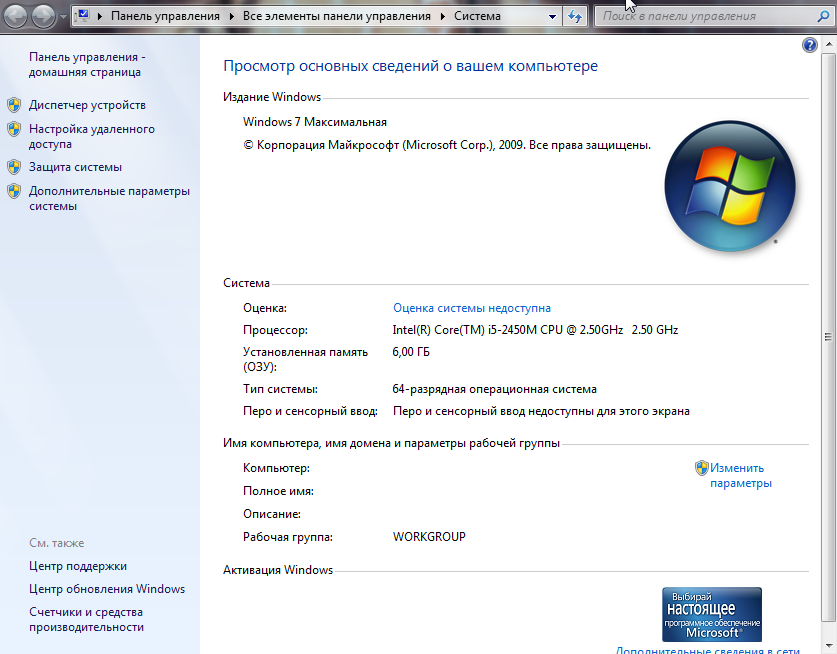Screen dimensions: 837x654
Task: Open Оценка системы недоступна link
Action: click(472, 308)
